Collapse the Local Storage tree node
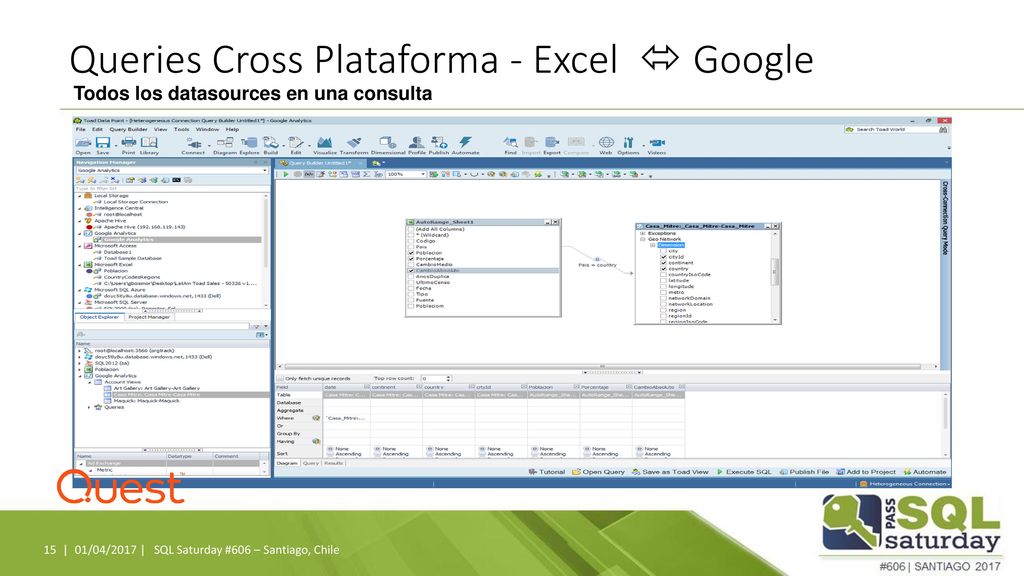The image size is (1024, 576). coord(80,195)
